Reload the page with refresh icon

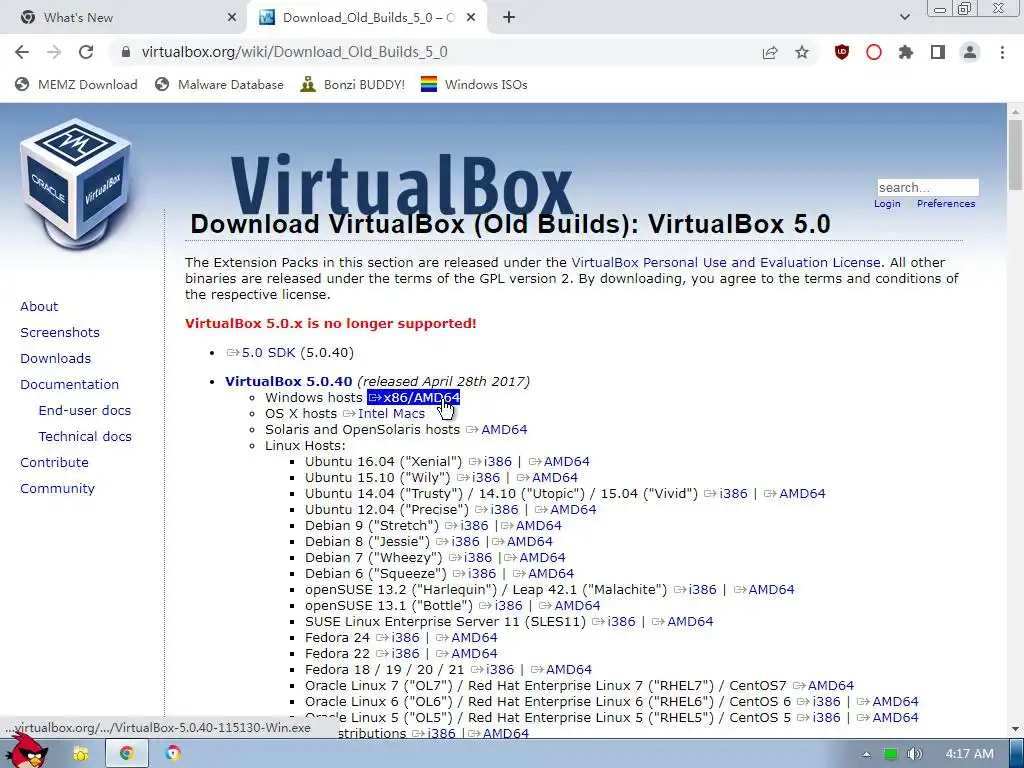tap(86, 52)
